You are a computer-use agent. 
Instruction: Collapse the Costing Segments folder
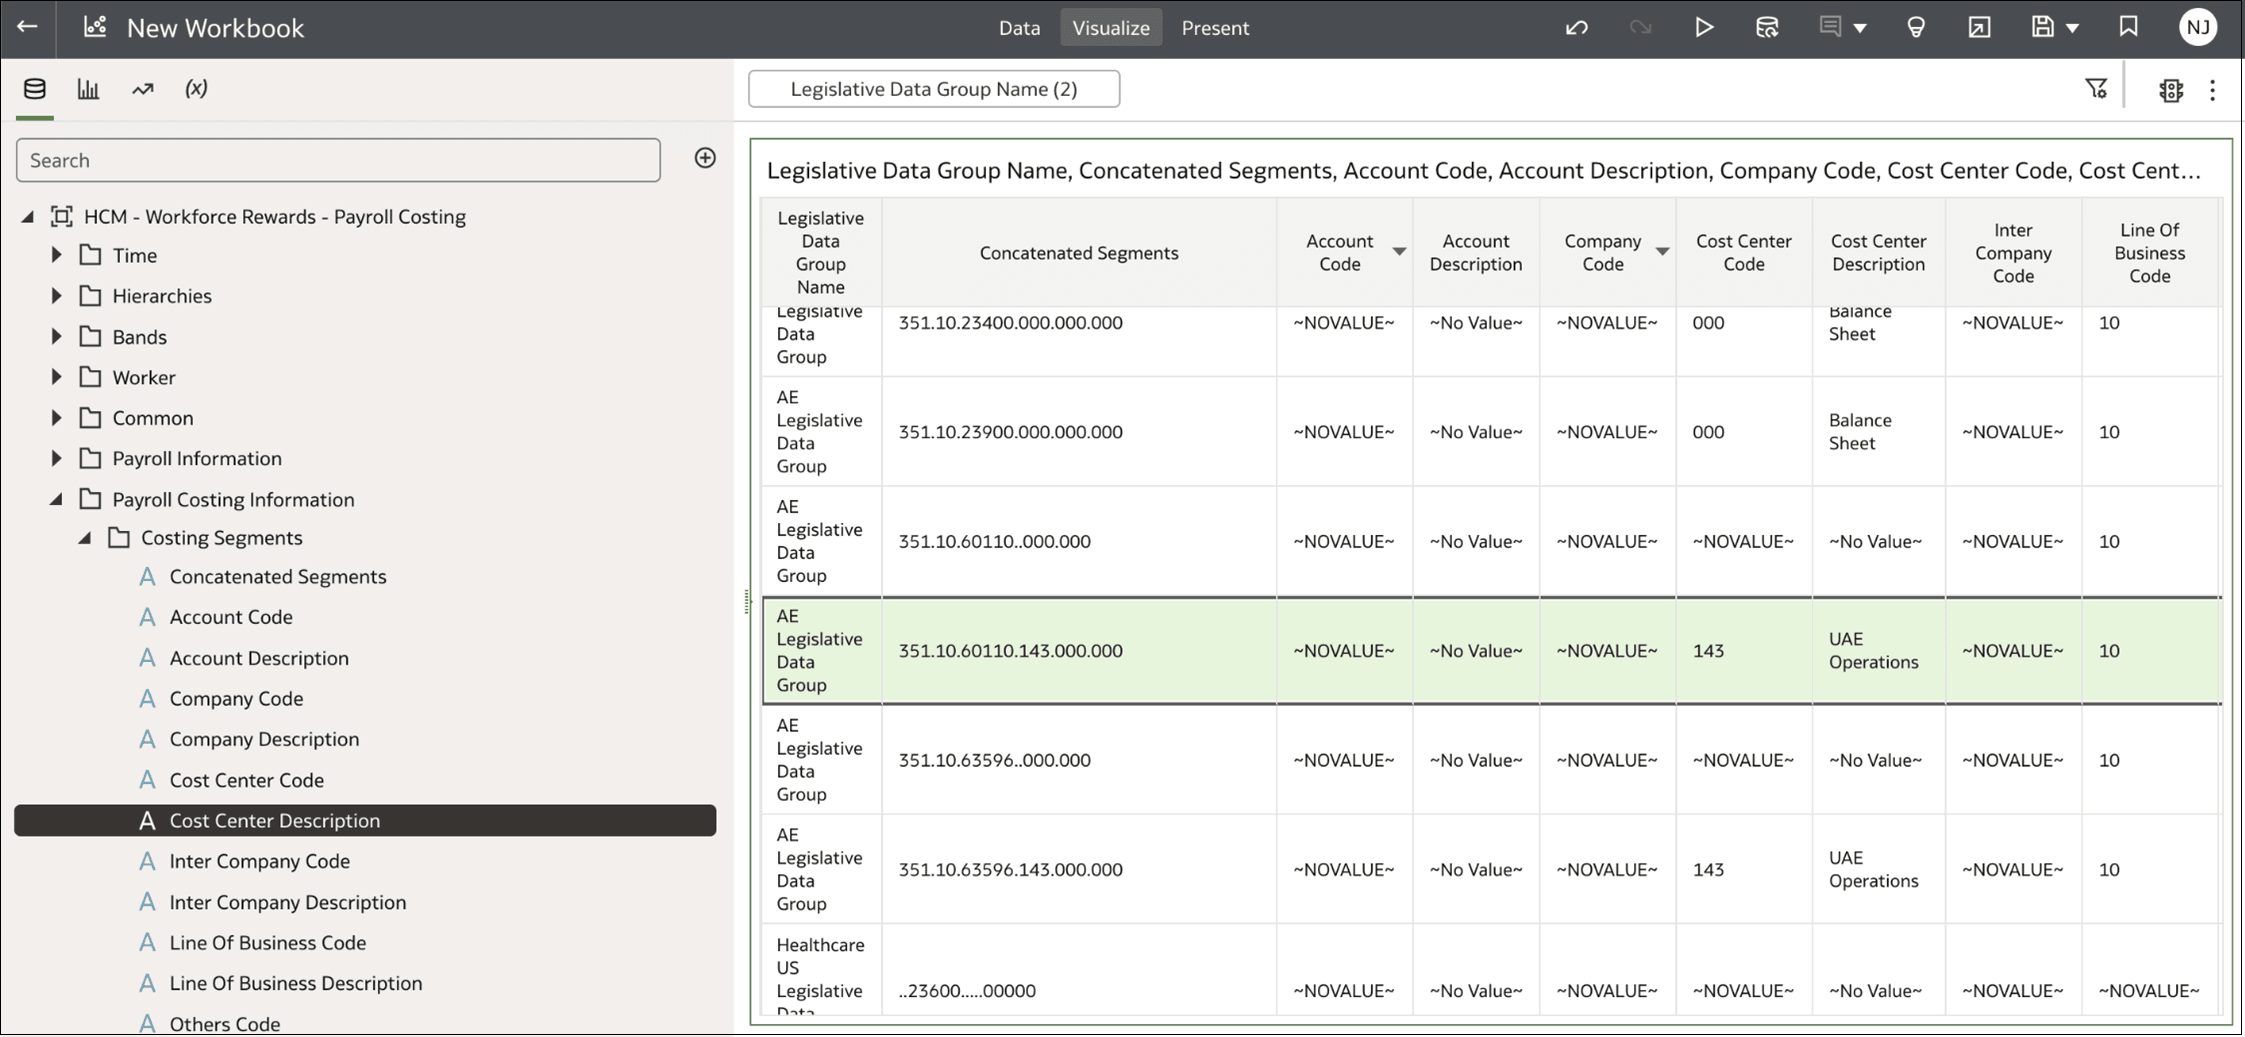pyautogui.click(x=85, y=538)
